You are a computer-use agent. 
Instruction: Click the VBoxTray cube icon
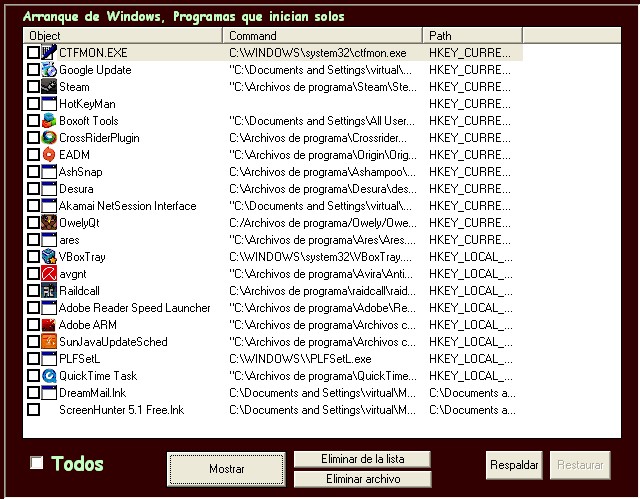(x=49, y=257)
